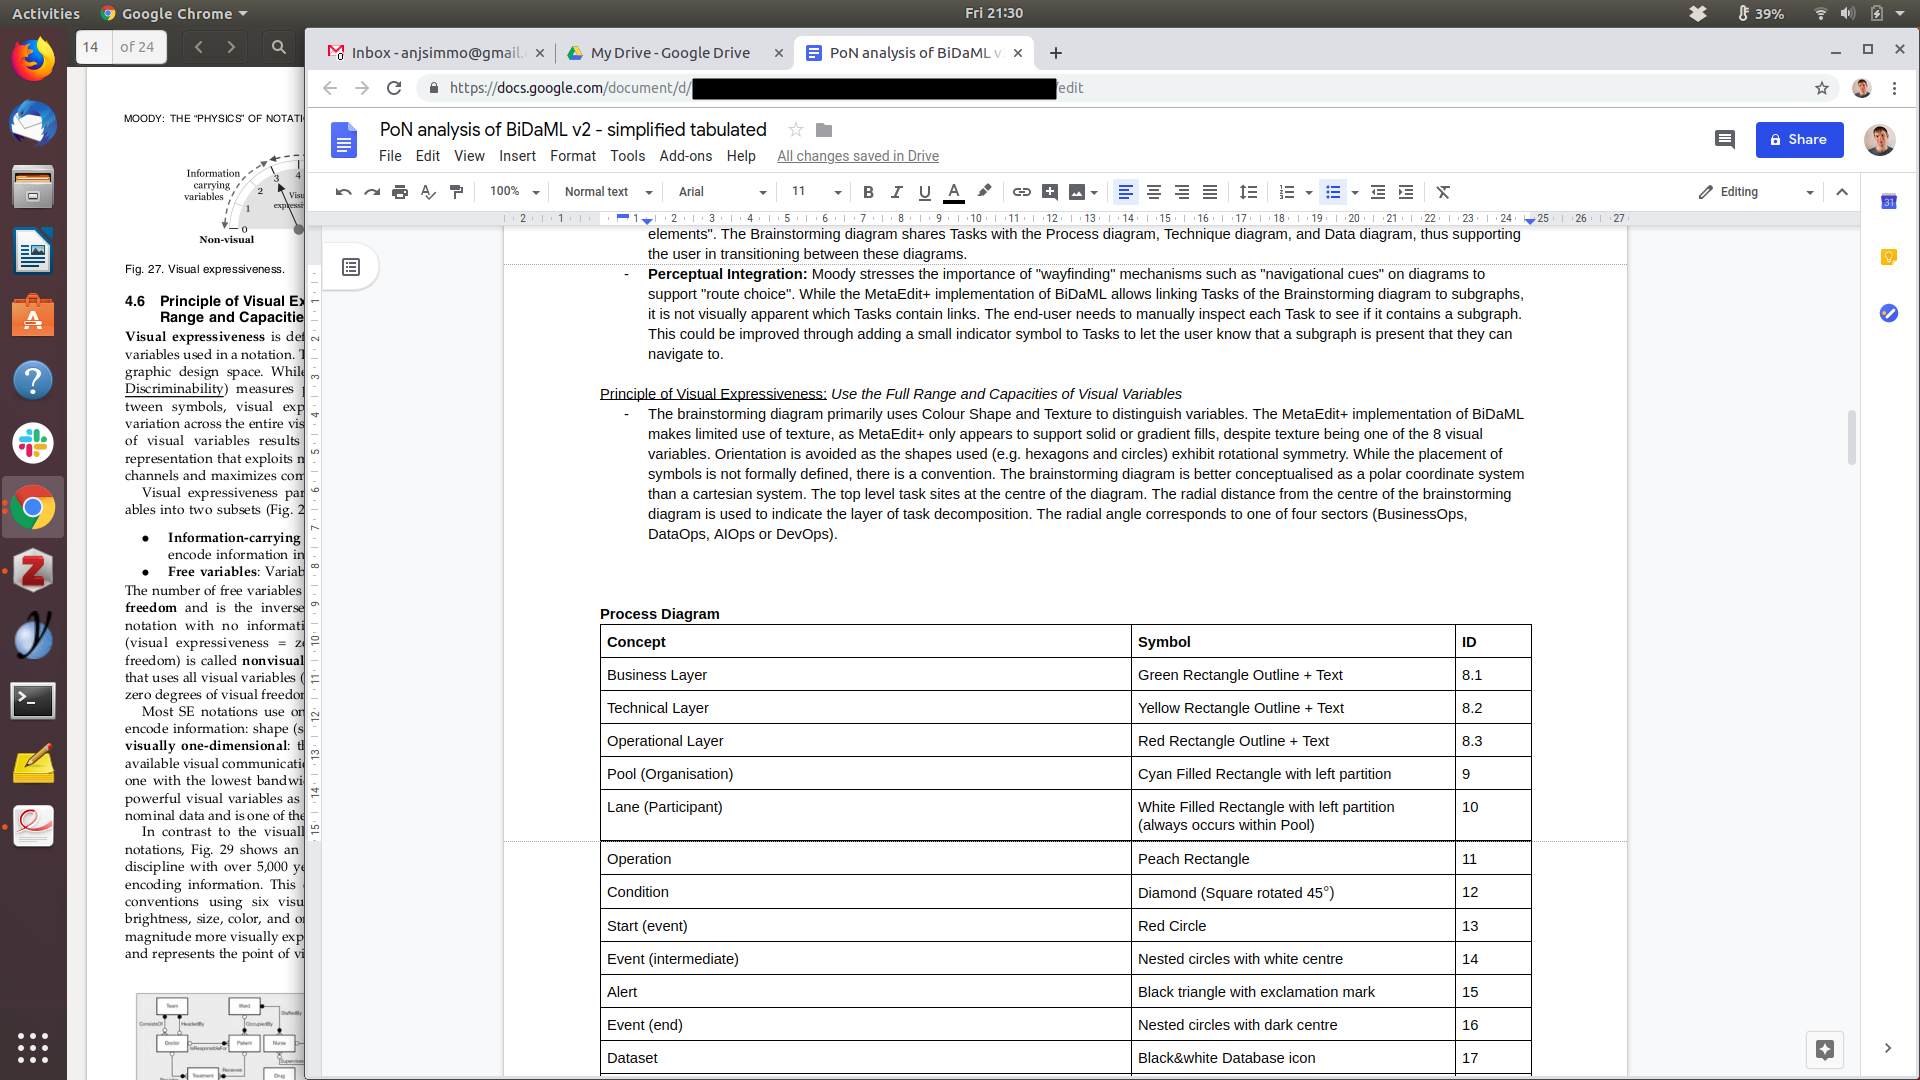1920x1080 pixels.
Task: Launch Firefox from the Ubuntu dock
Action: (x=33, y=60)
